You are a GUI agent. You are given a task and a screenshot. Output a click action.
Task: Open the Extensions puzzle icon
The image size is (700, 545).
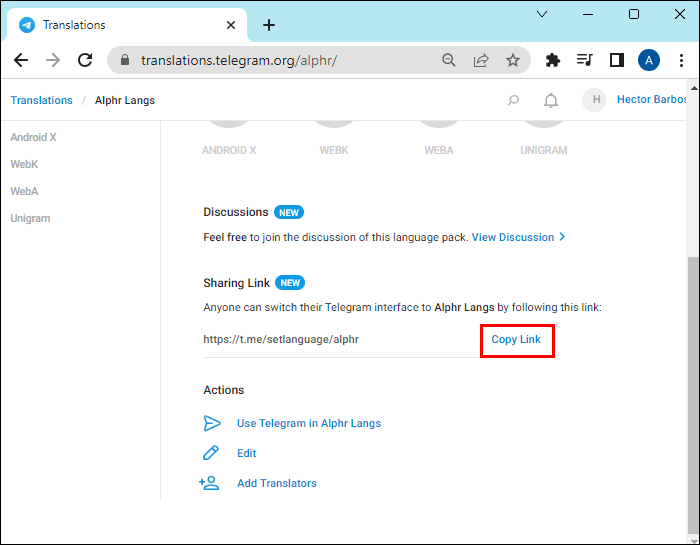click(553, 60)
